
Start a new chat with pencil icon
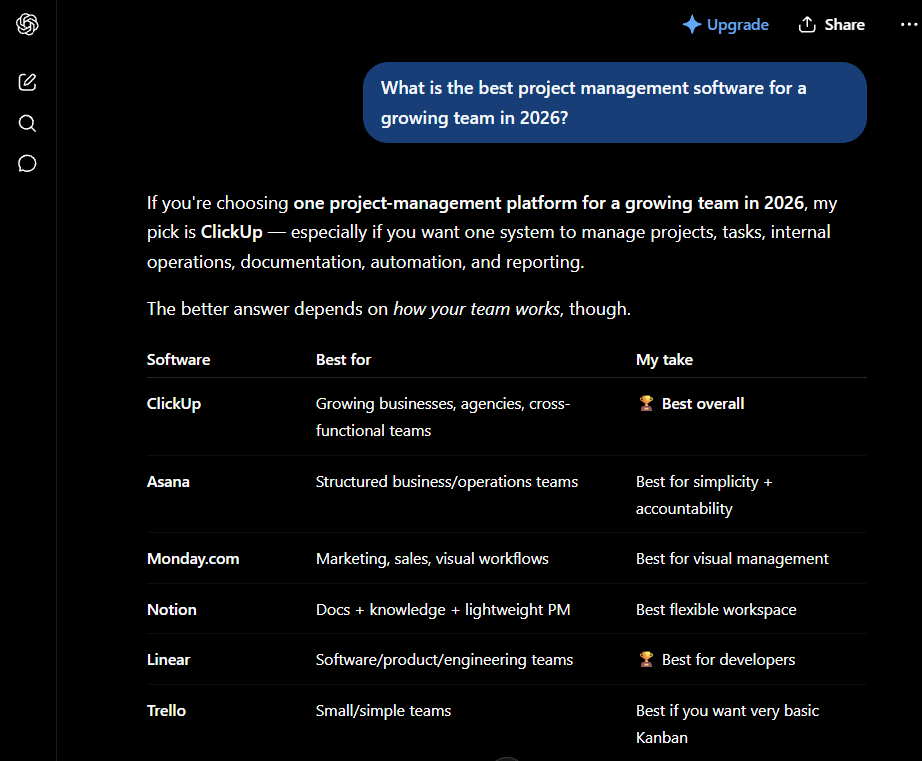click(27, 82)
